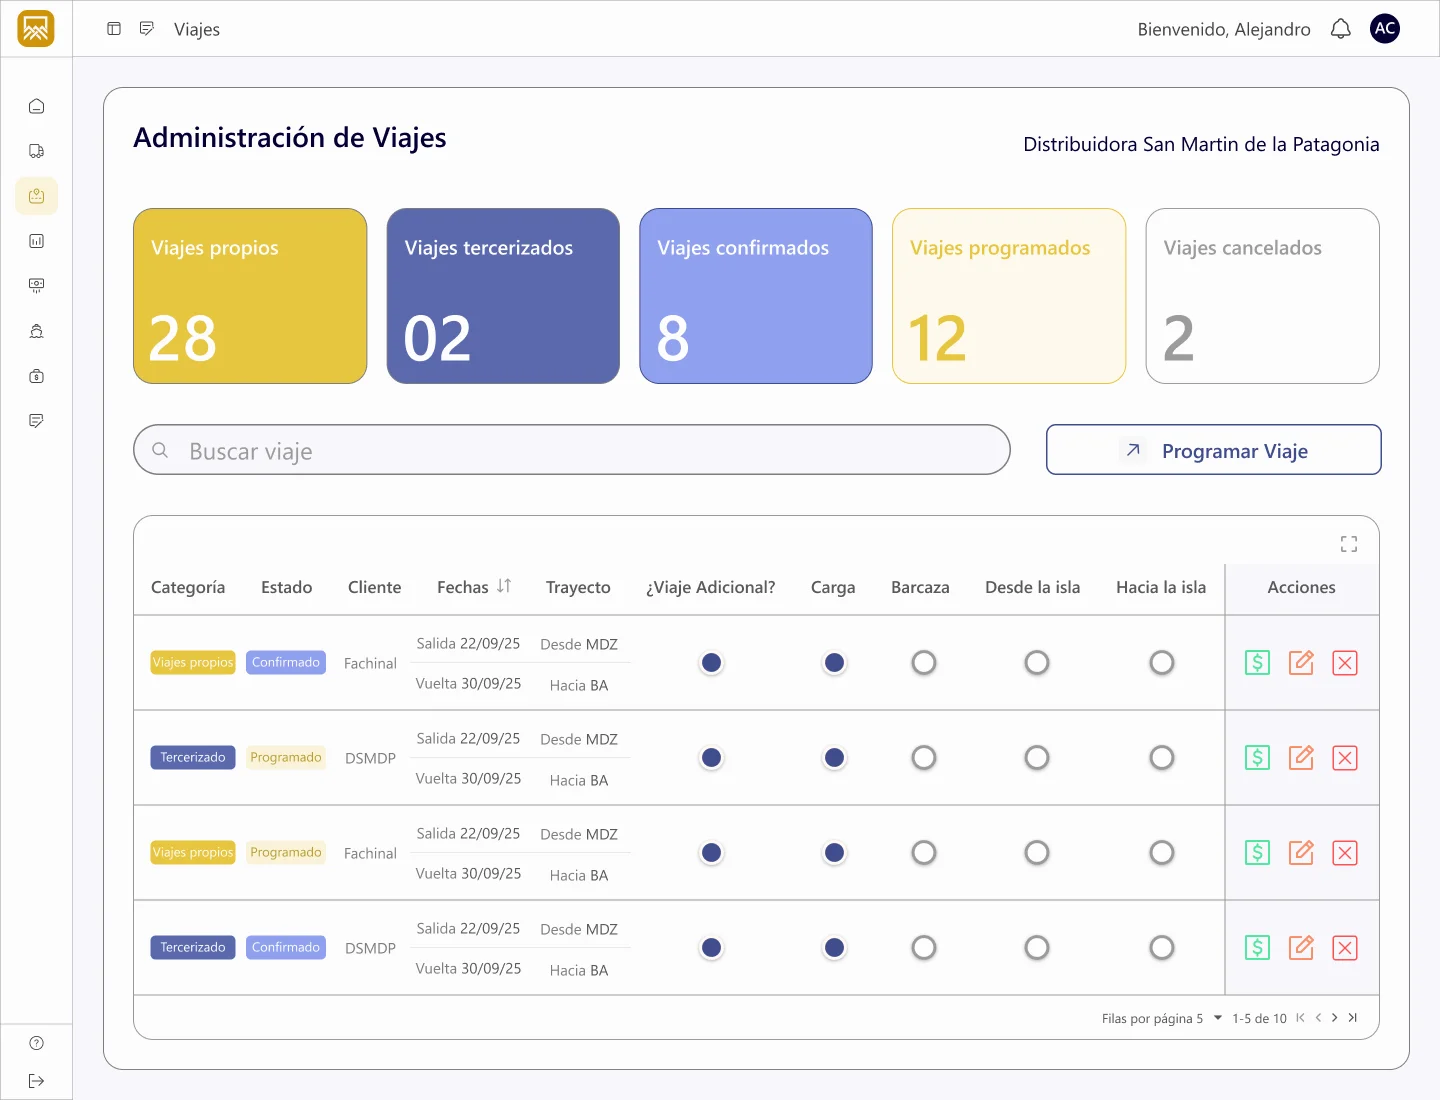Toggle Viaje Adicional radio in second row

(x=711, y=758)
